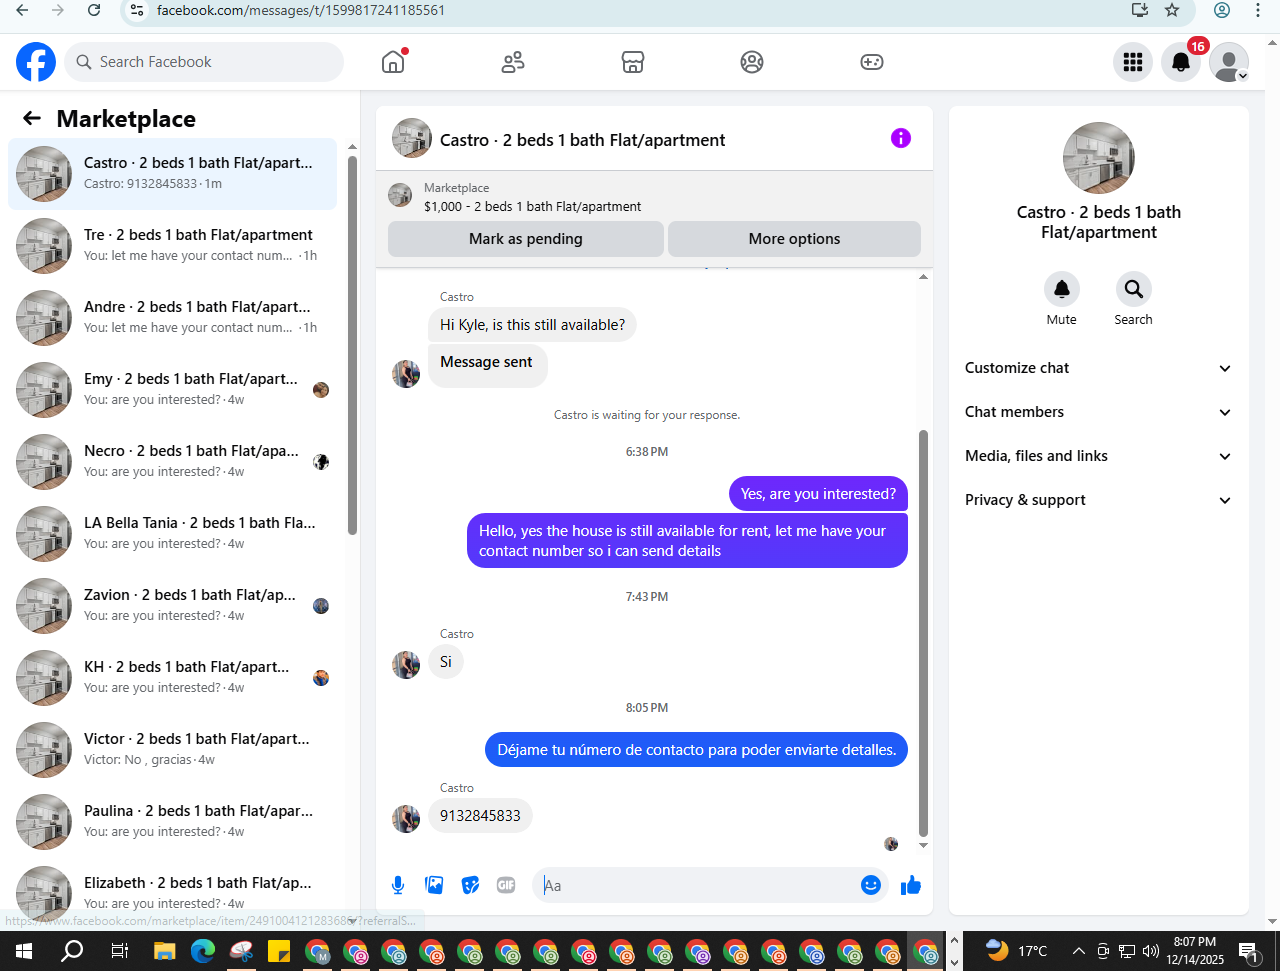The image size is (1280, 971).
Task: Open the Andre conversation
Action: coord(173,318)
